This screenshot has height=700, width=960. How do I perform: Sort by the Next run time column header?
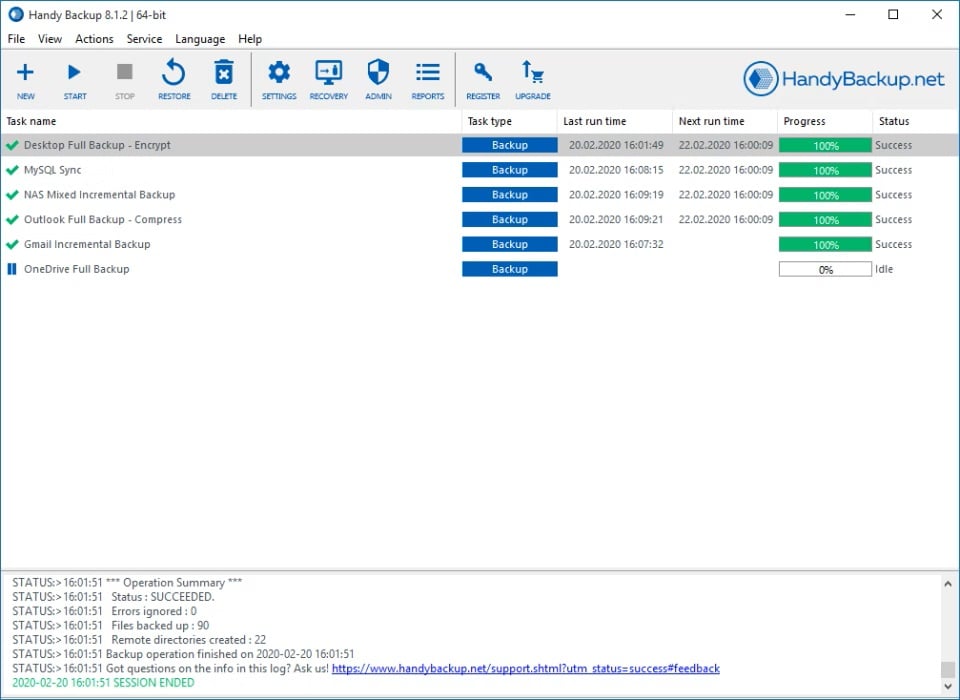click(725, 121)
